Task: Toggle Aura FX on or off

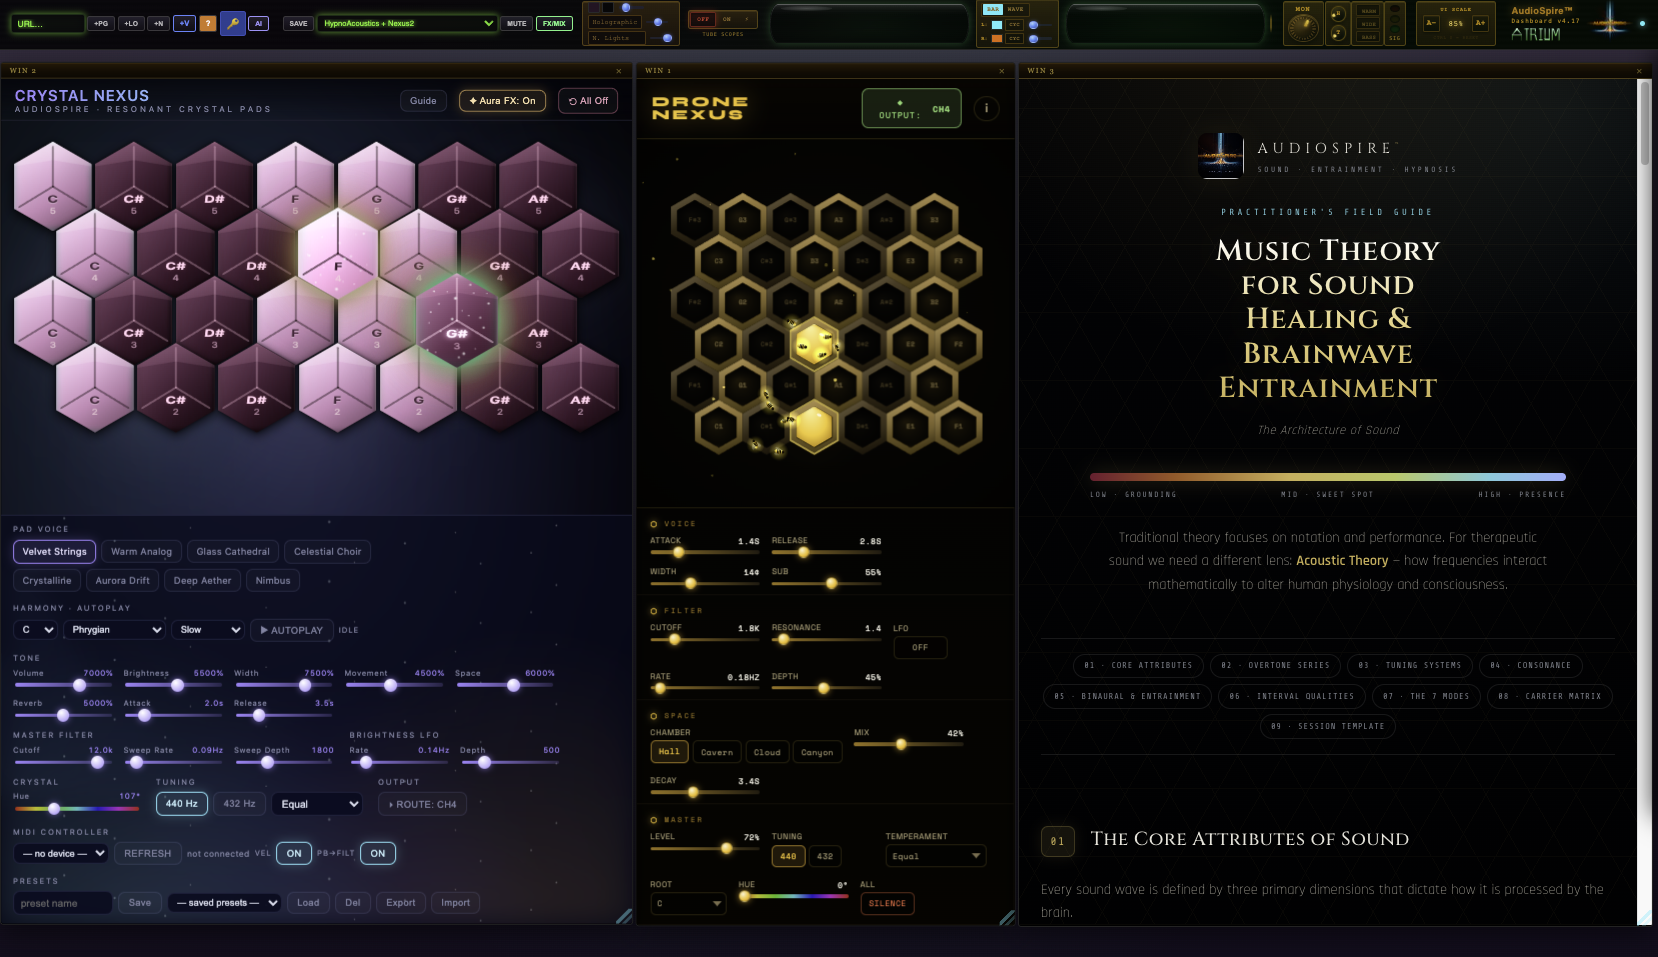Action: [x=502, y=101]
